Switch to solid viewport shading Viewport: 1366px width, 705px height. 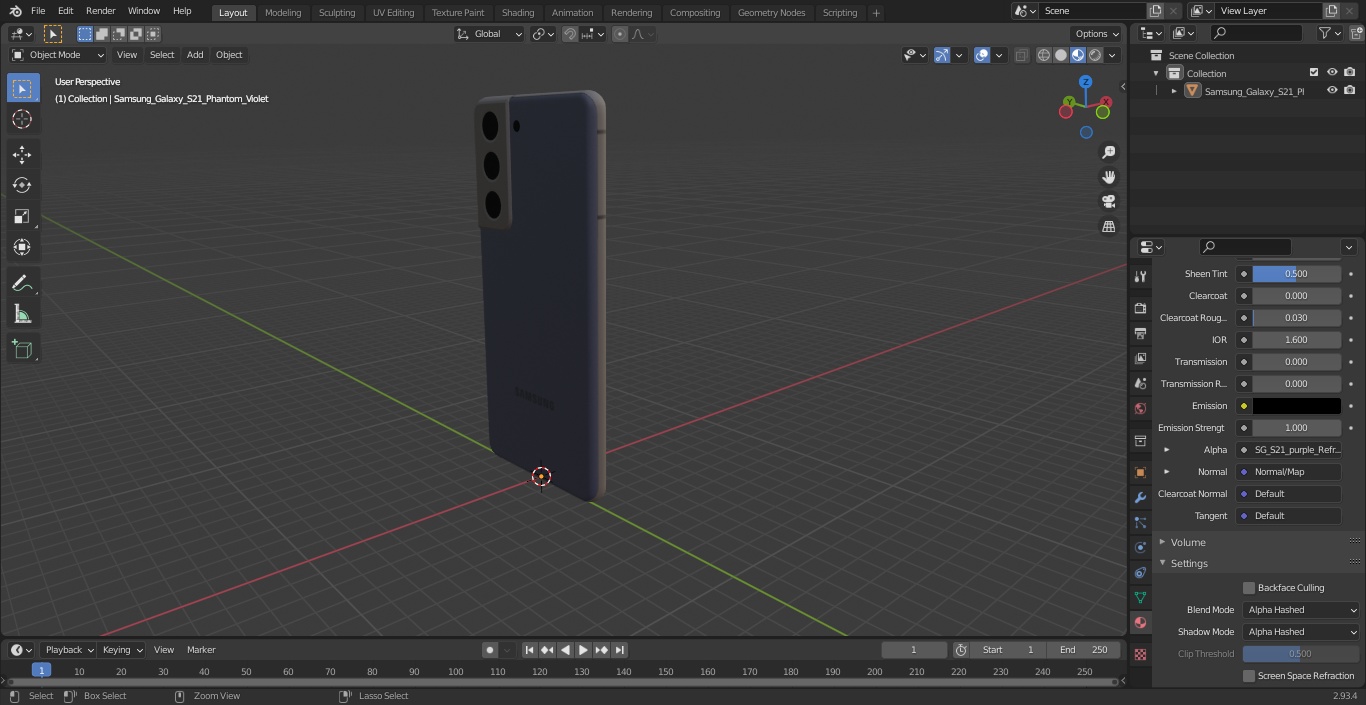click(1061, 55)
